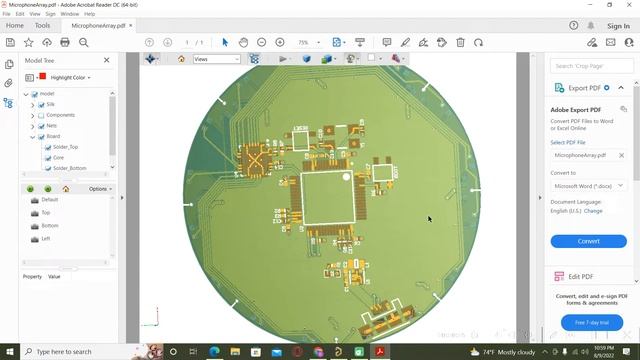Toggle the Model Tree sidebar icon
Screen dimensions: 640x360
tap(9, 103)
